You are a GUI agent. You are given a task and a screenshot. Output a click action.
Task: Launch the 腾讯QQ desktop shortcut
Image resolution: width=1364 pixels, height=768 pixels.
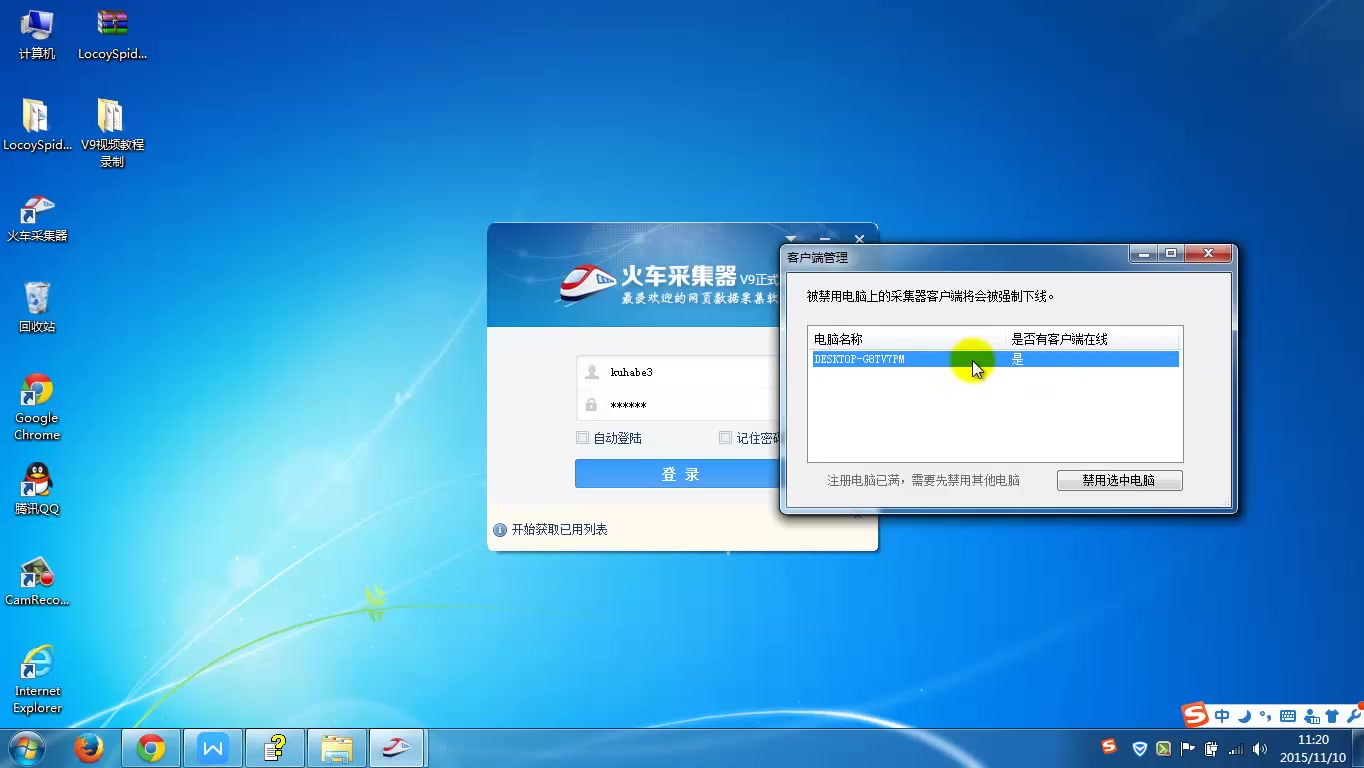[37, 488]
